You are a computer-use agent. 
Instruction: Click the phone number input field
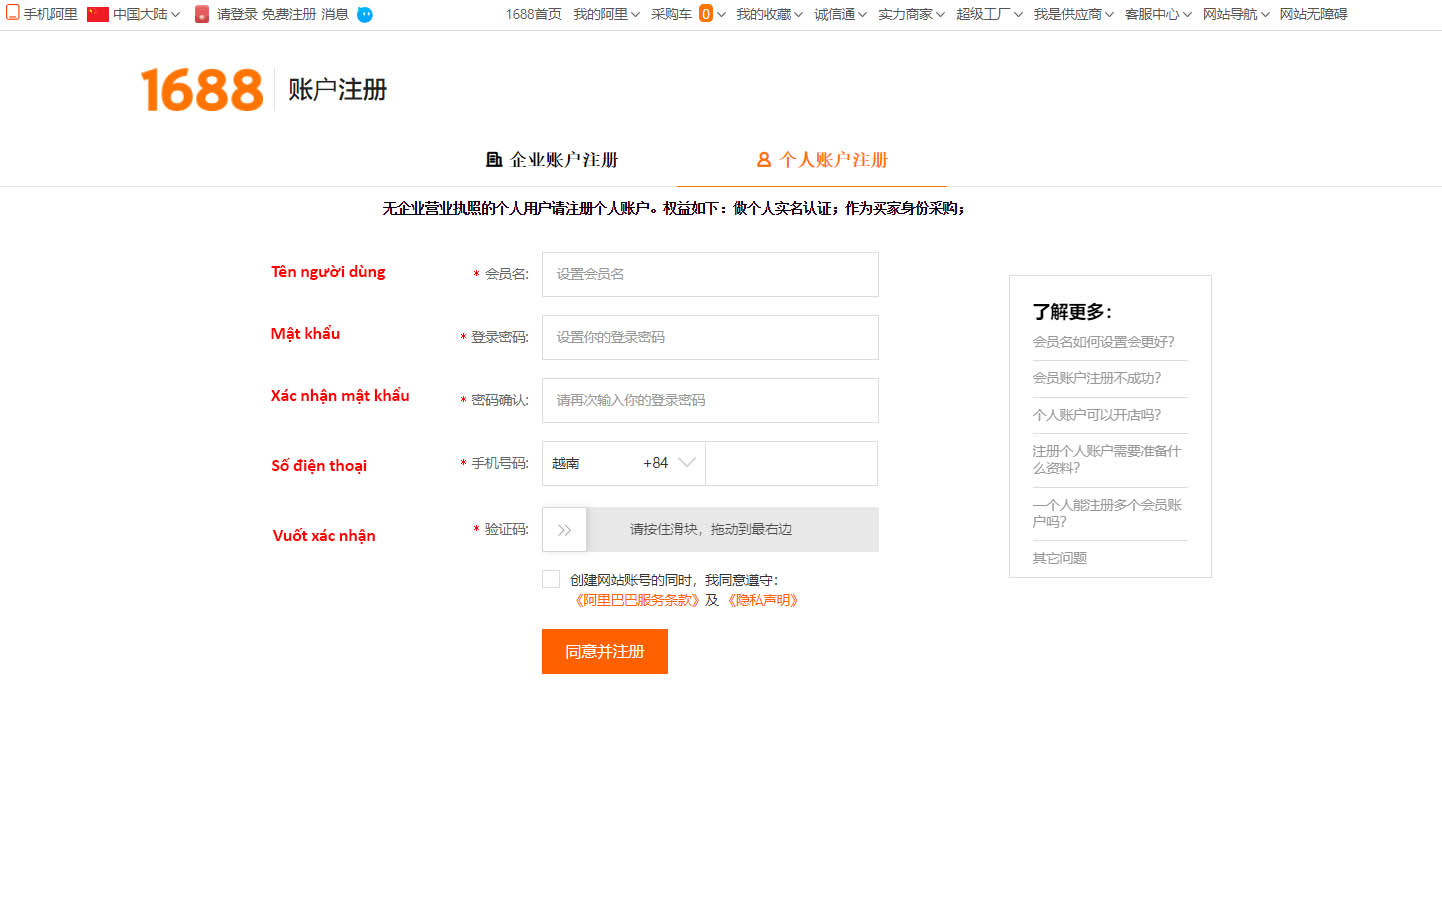[792, 463]
